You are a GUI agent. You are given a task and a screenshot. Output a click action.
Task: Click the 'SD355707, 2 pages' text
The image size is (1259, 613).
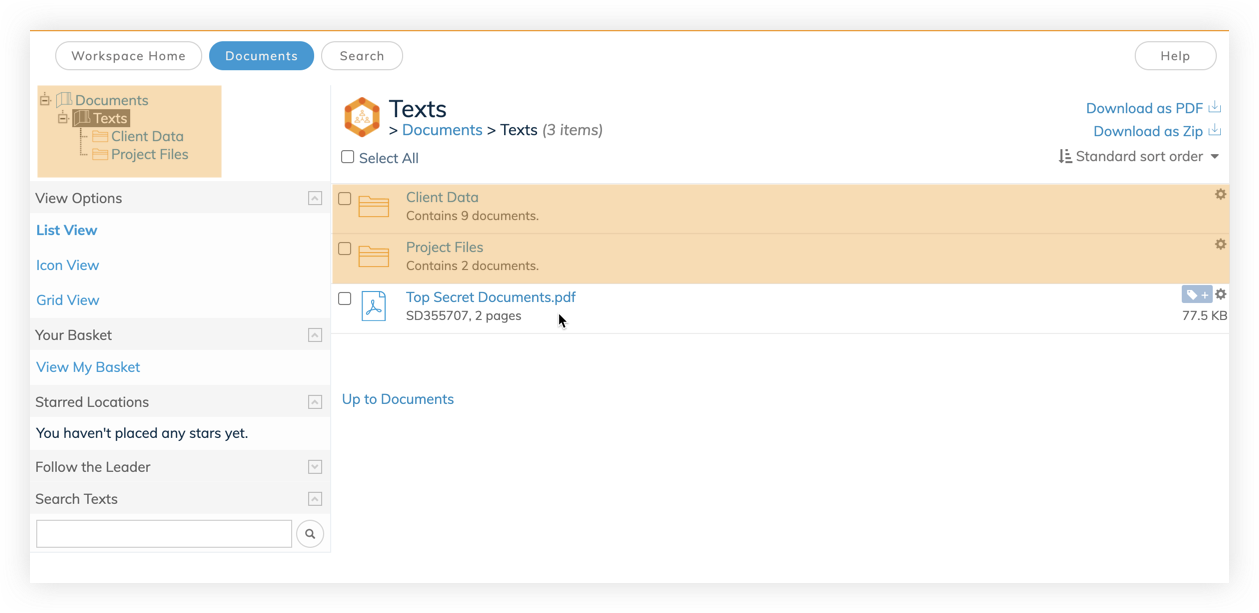(x=464, y=316)
